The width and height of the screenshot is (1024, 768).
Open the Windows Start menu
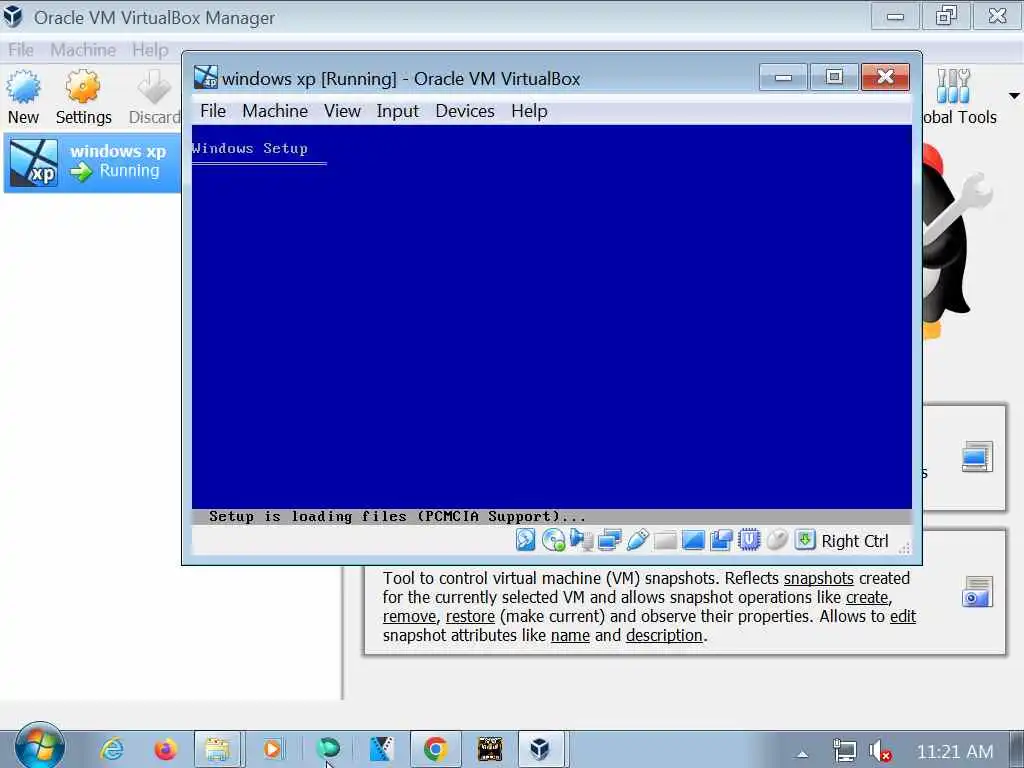click(x=39, y=746)
